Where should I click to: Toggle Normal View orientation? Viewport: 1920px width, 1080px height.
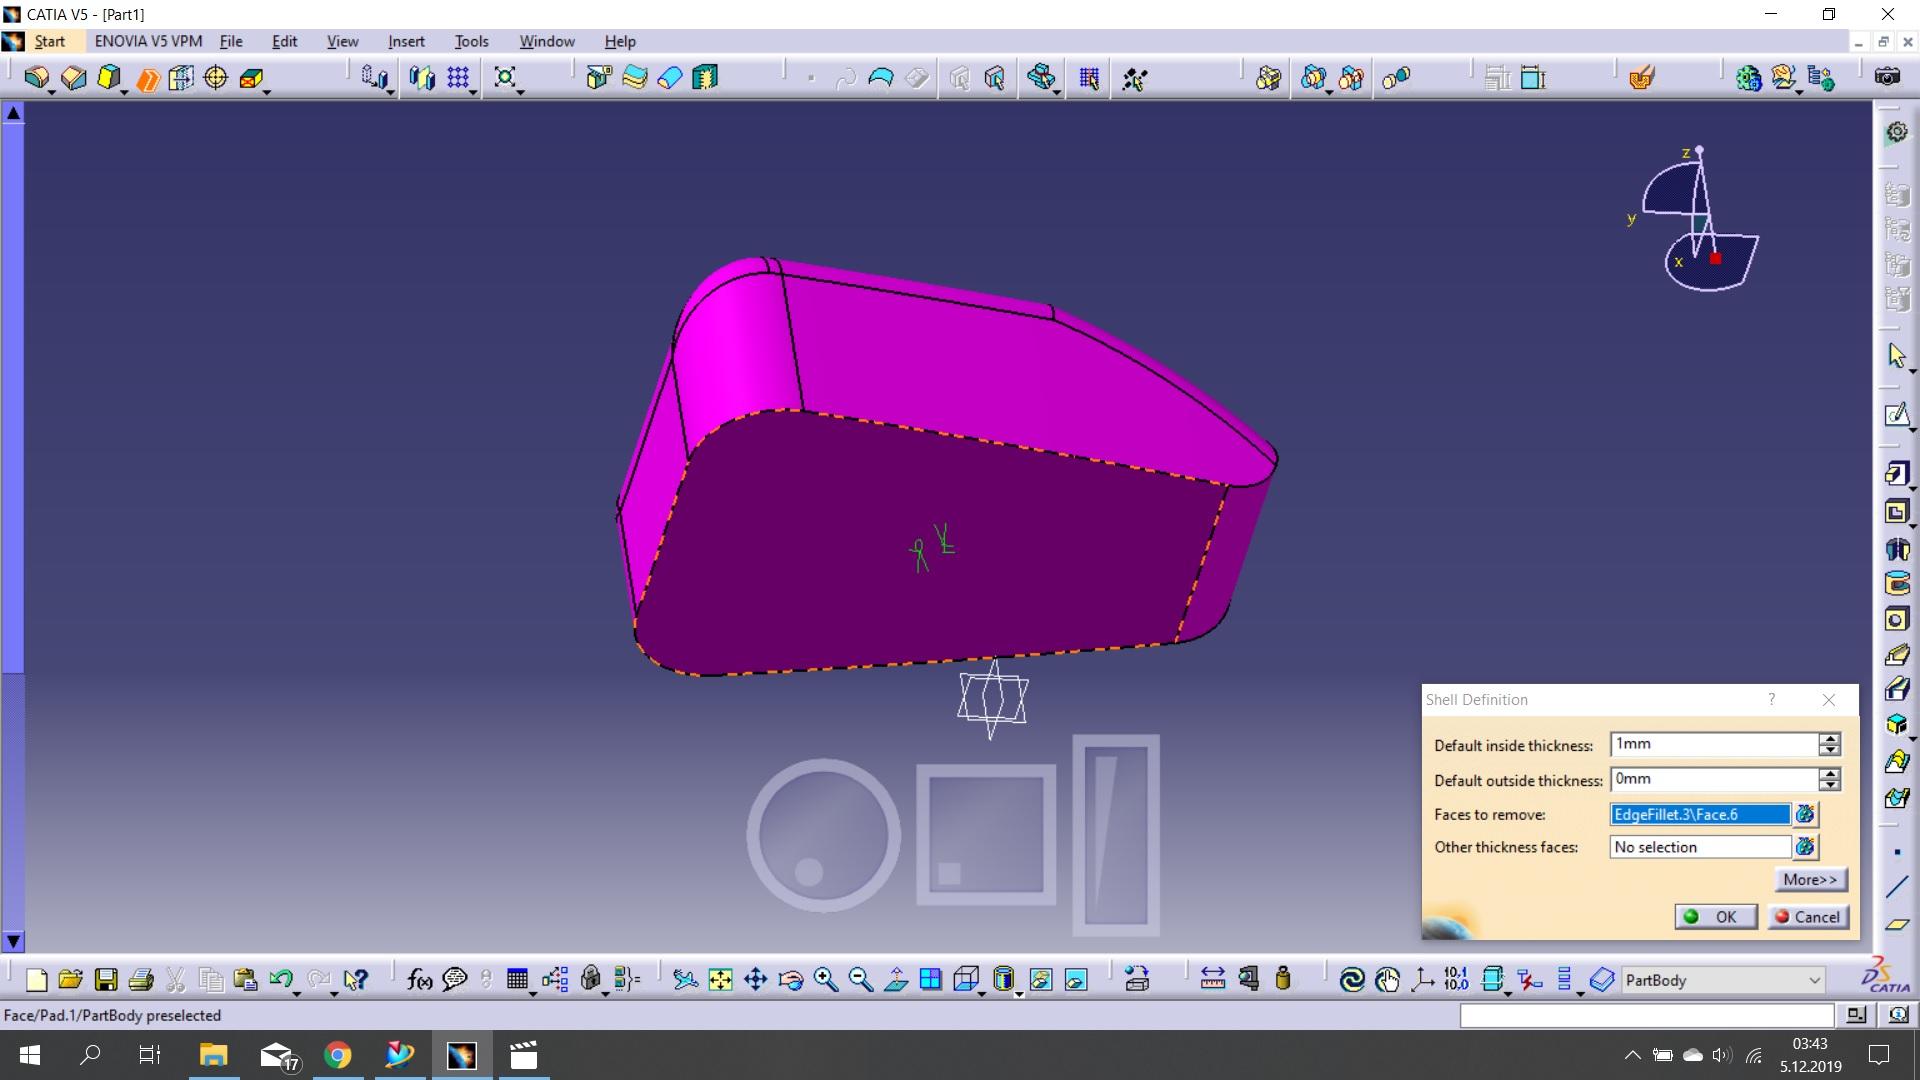click(x=897, y=980)
